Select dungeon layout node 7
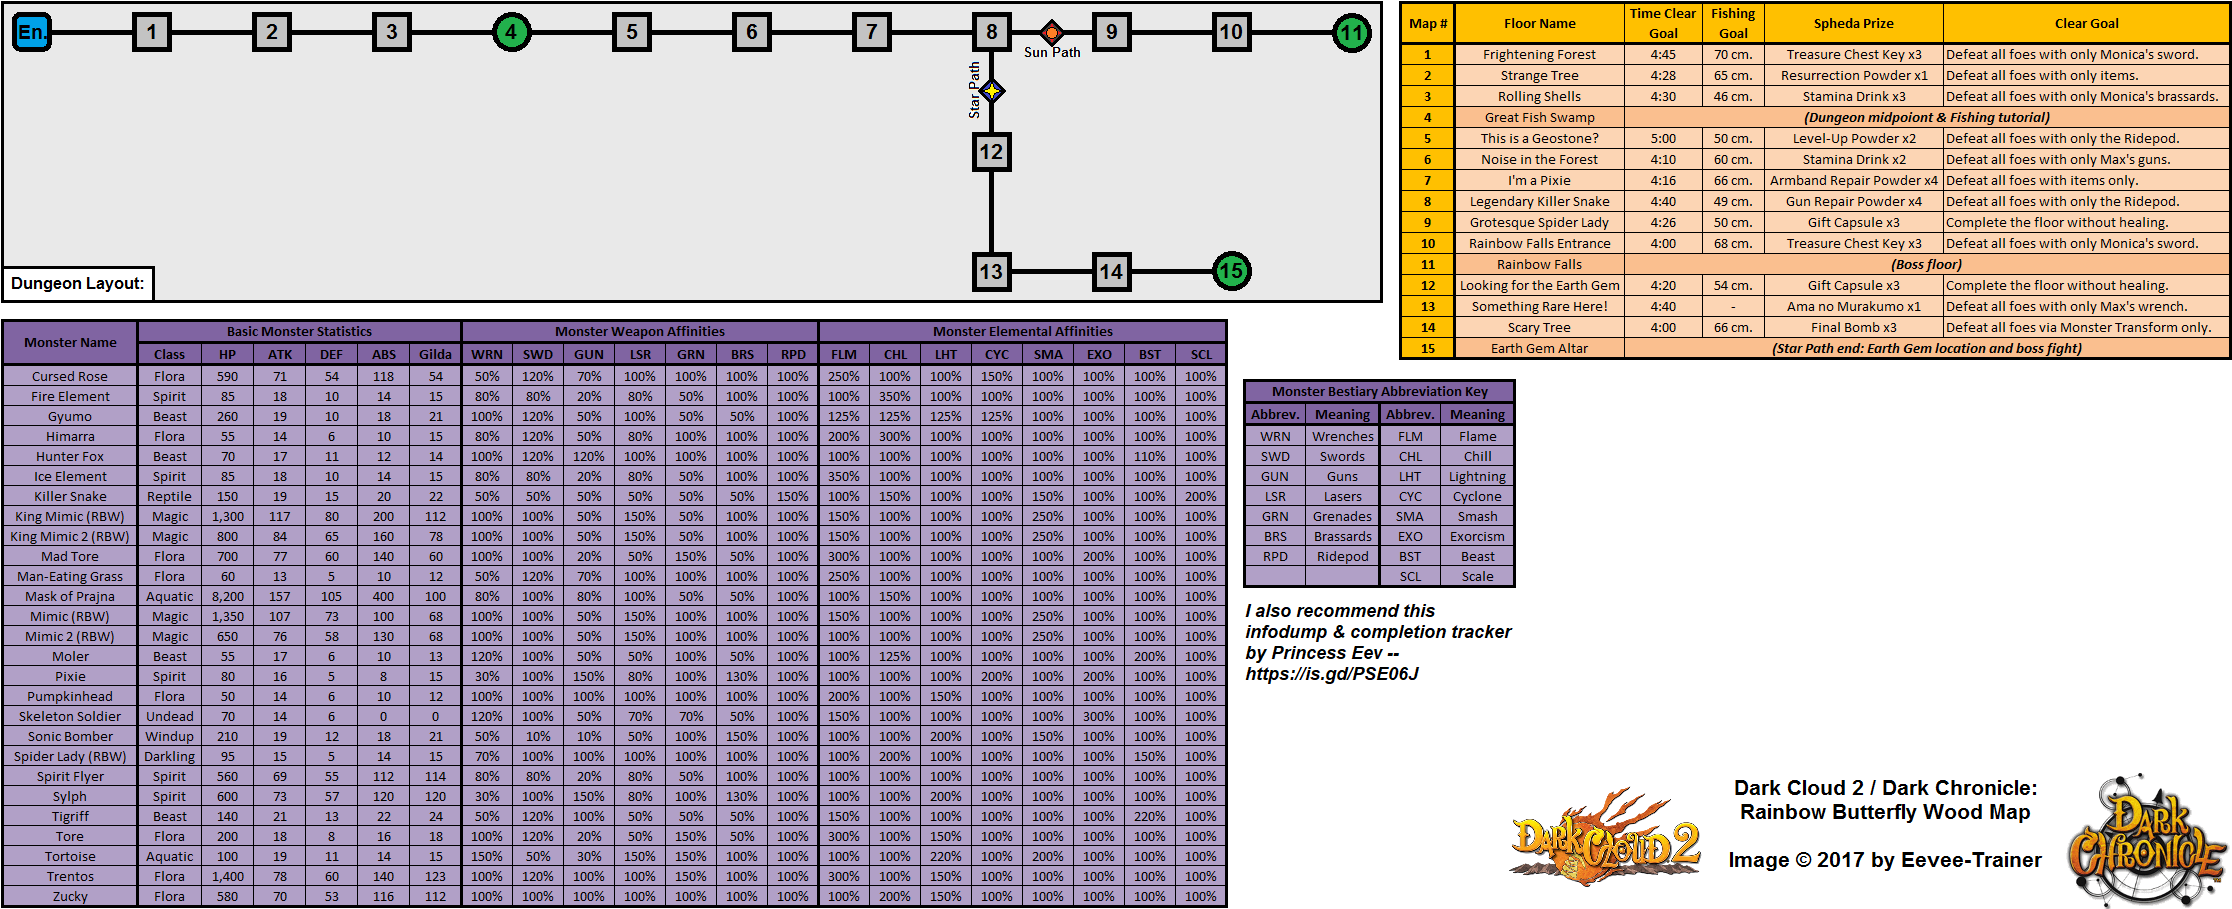The width and height of the screenshot is (2232, 909). [x=872, y=32]
